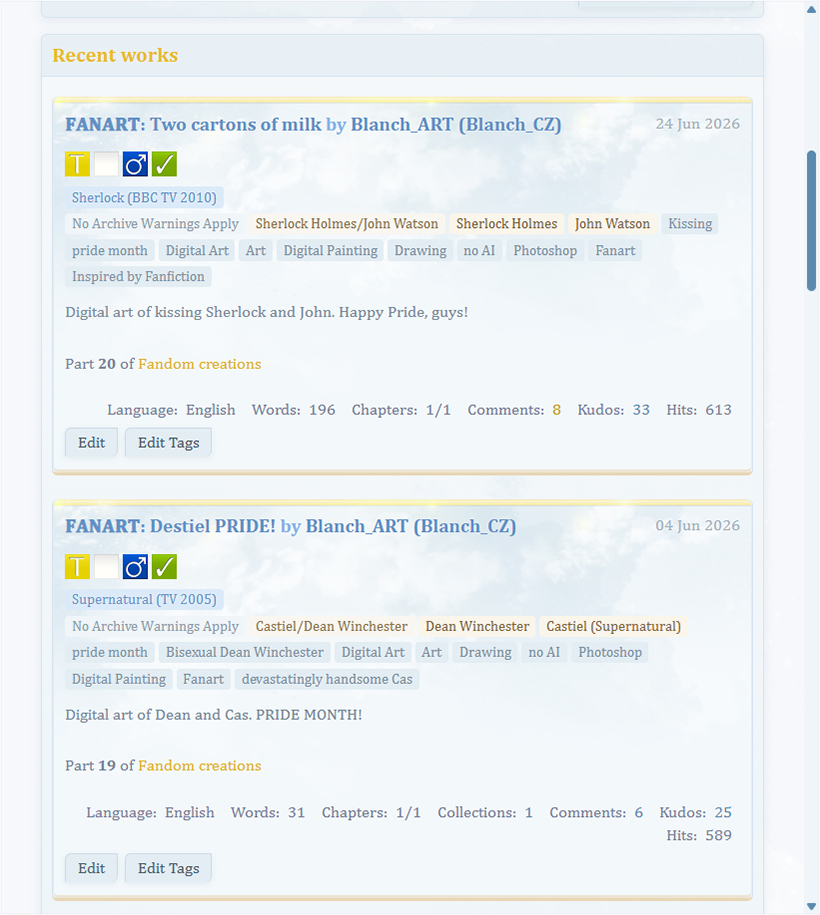Open Fandom creations series under Part 19

coord(200,766)
